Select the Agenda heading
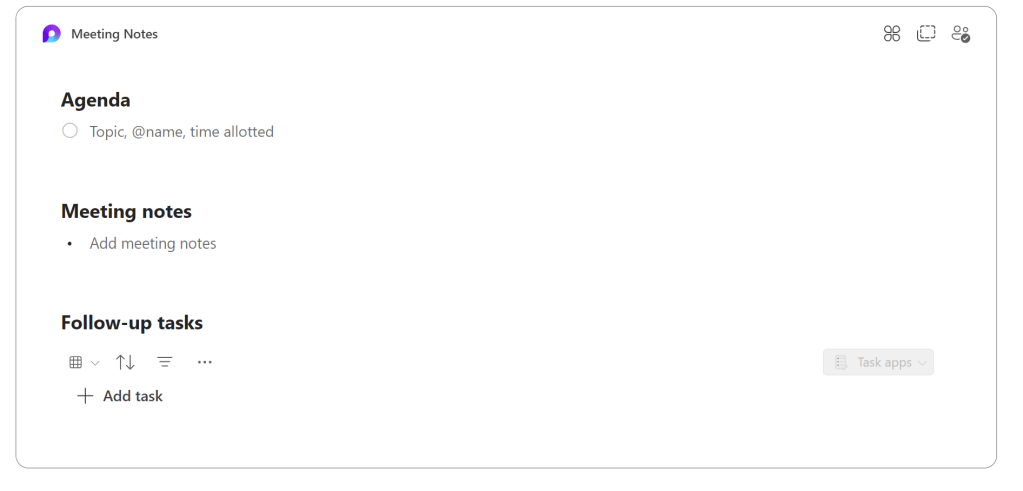 (x=96, y=100)
